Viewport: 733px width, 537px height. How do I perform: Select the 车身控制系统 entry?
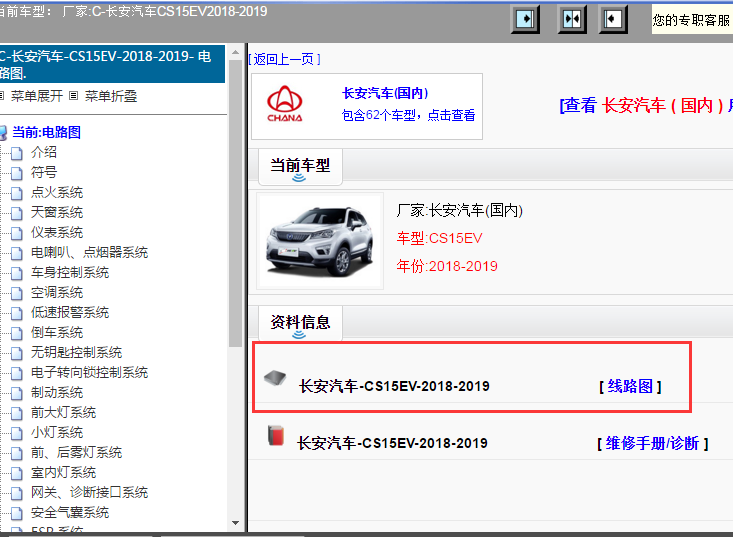pos(70,272)
